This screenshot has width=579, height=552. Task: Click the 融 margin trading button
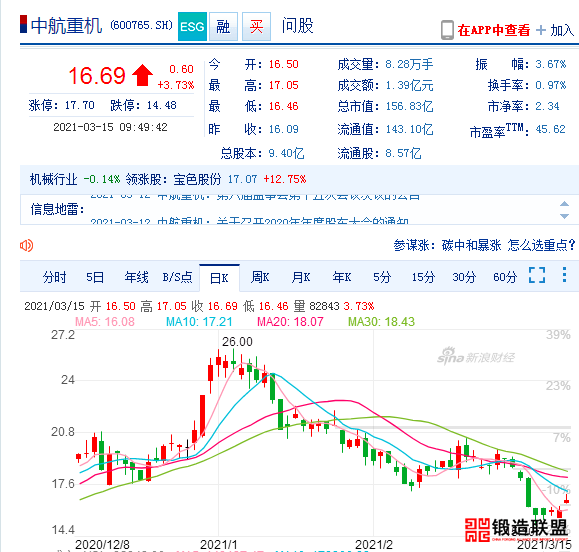point(223,26)
